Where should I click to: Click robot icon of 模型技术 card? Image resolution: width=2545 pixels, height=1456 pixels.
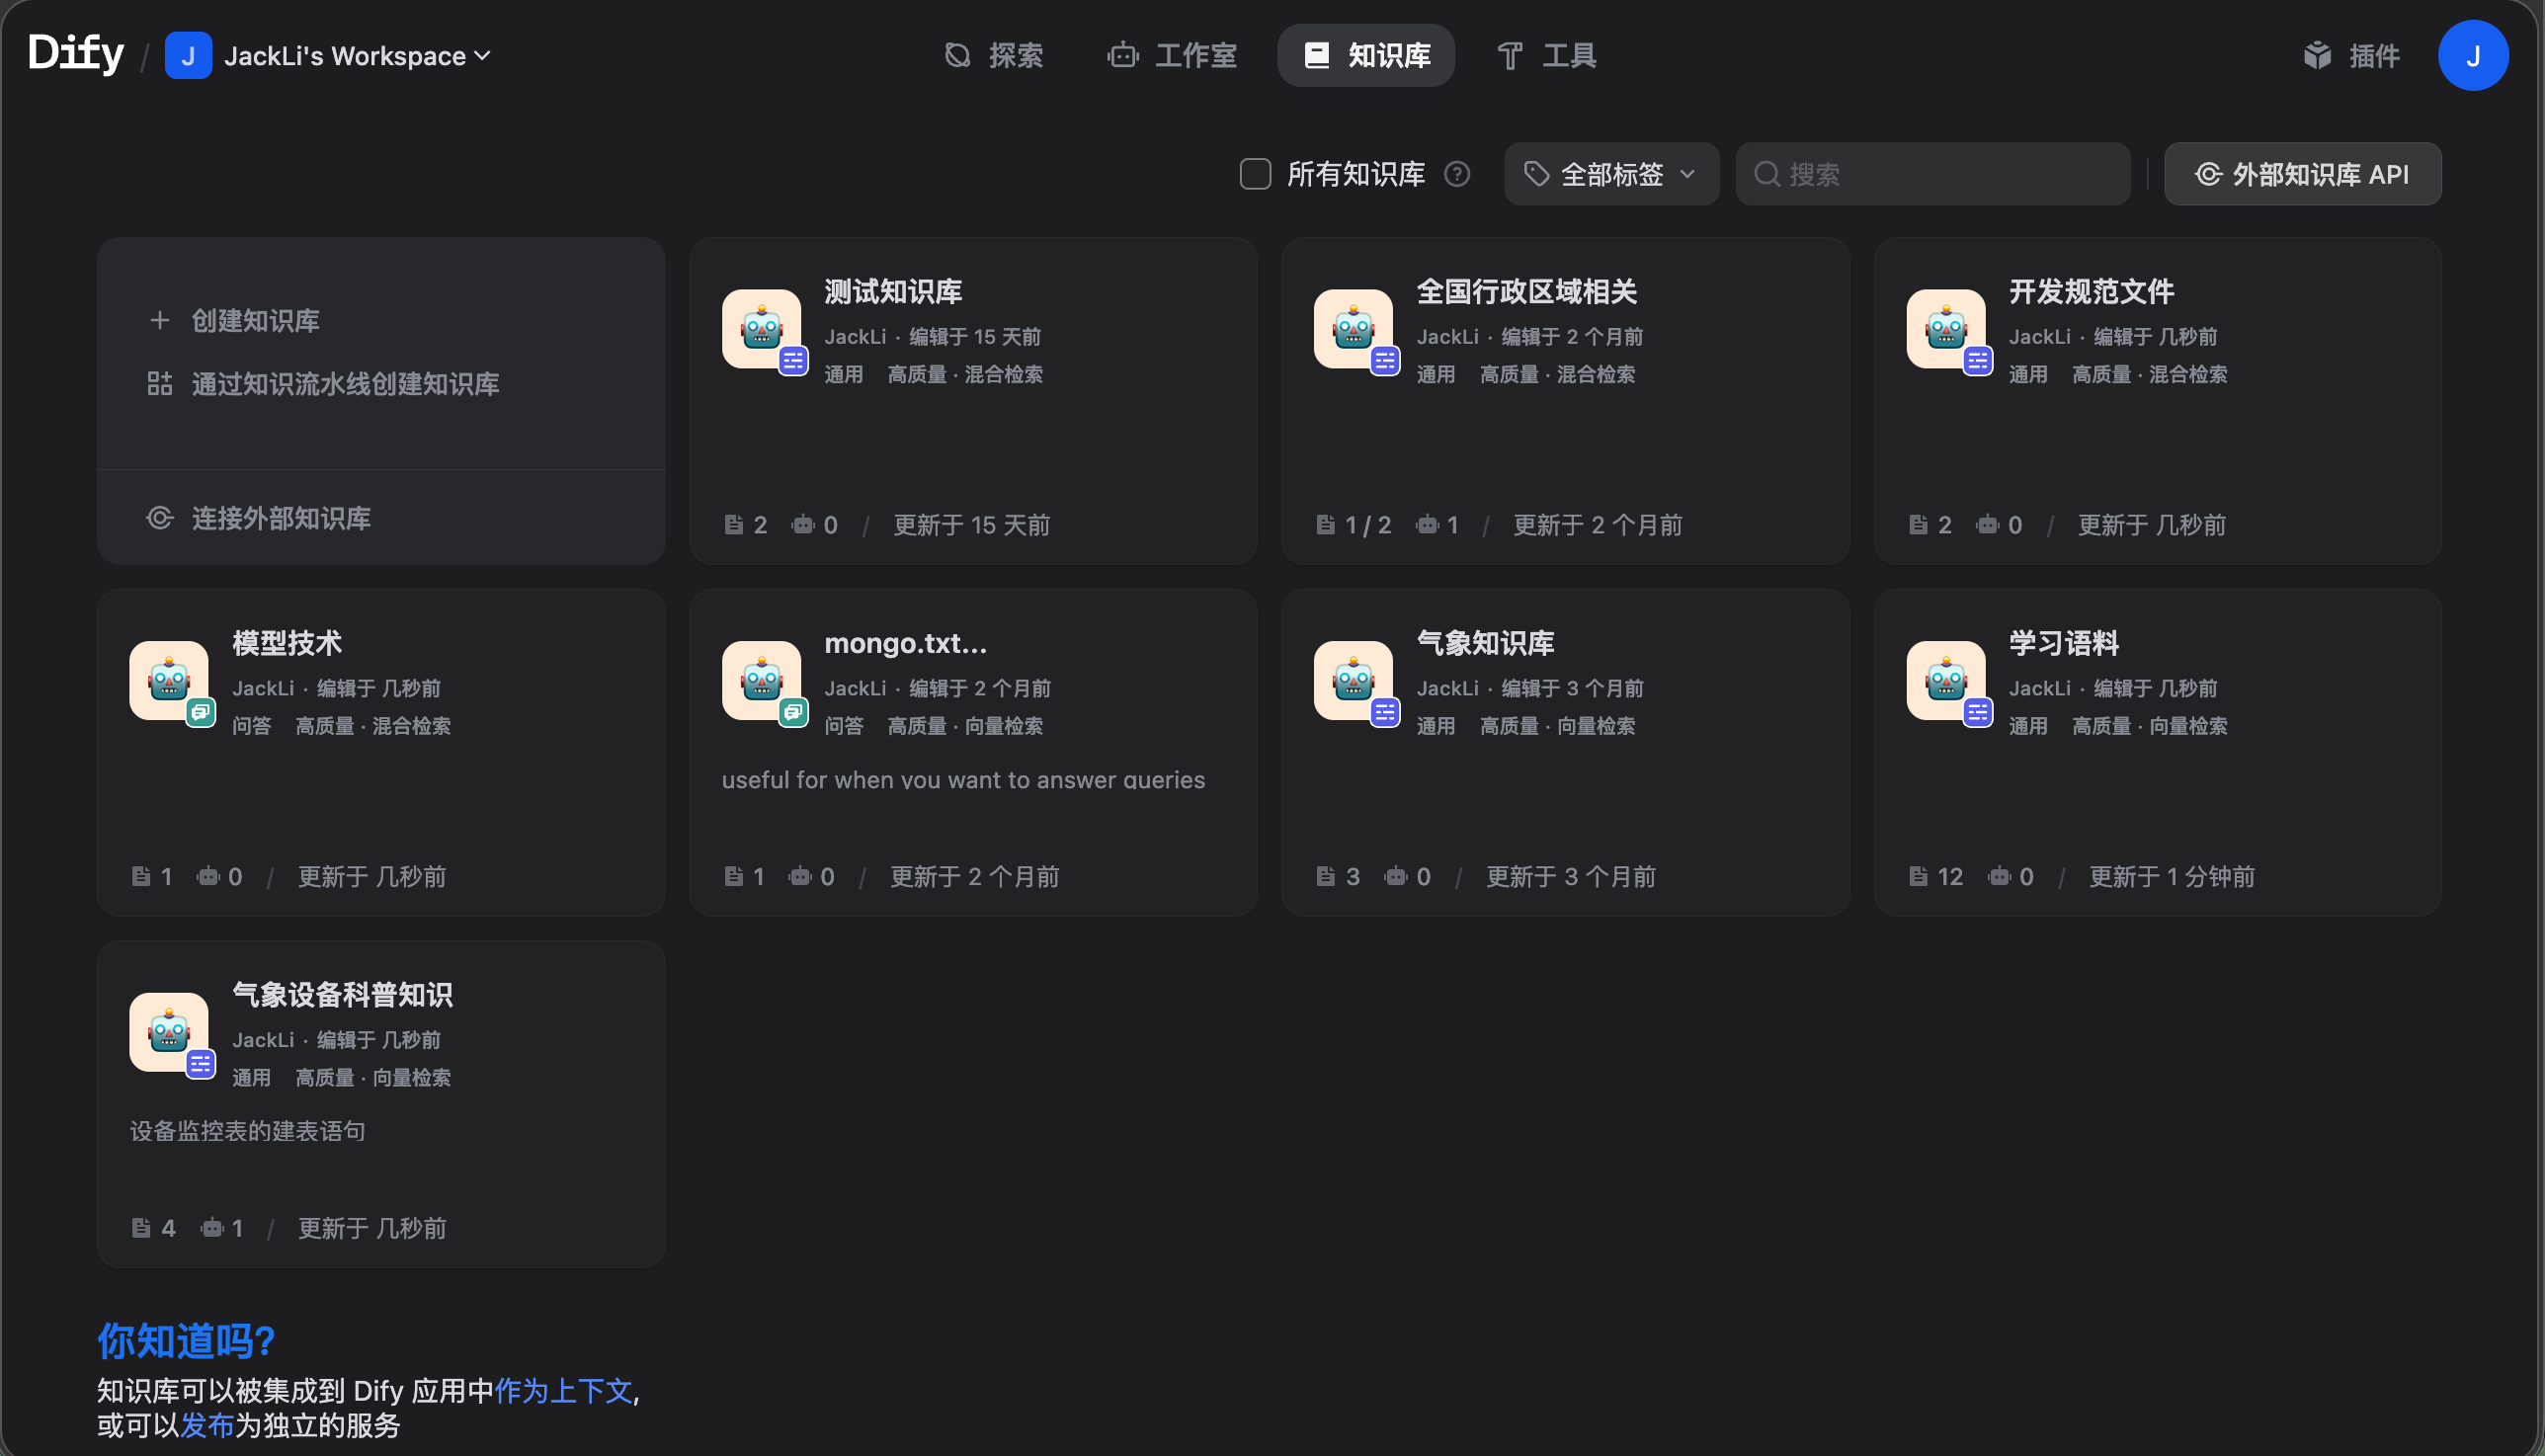click(169, 681)
